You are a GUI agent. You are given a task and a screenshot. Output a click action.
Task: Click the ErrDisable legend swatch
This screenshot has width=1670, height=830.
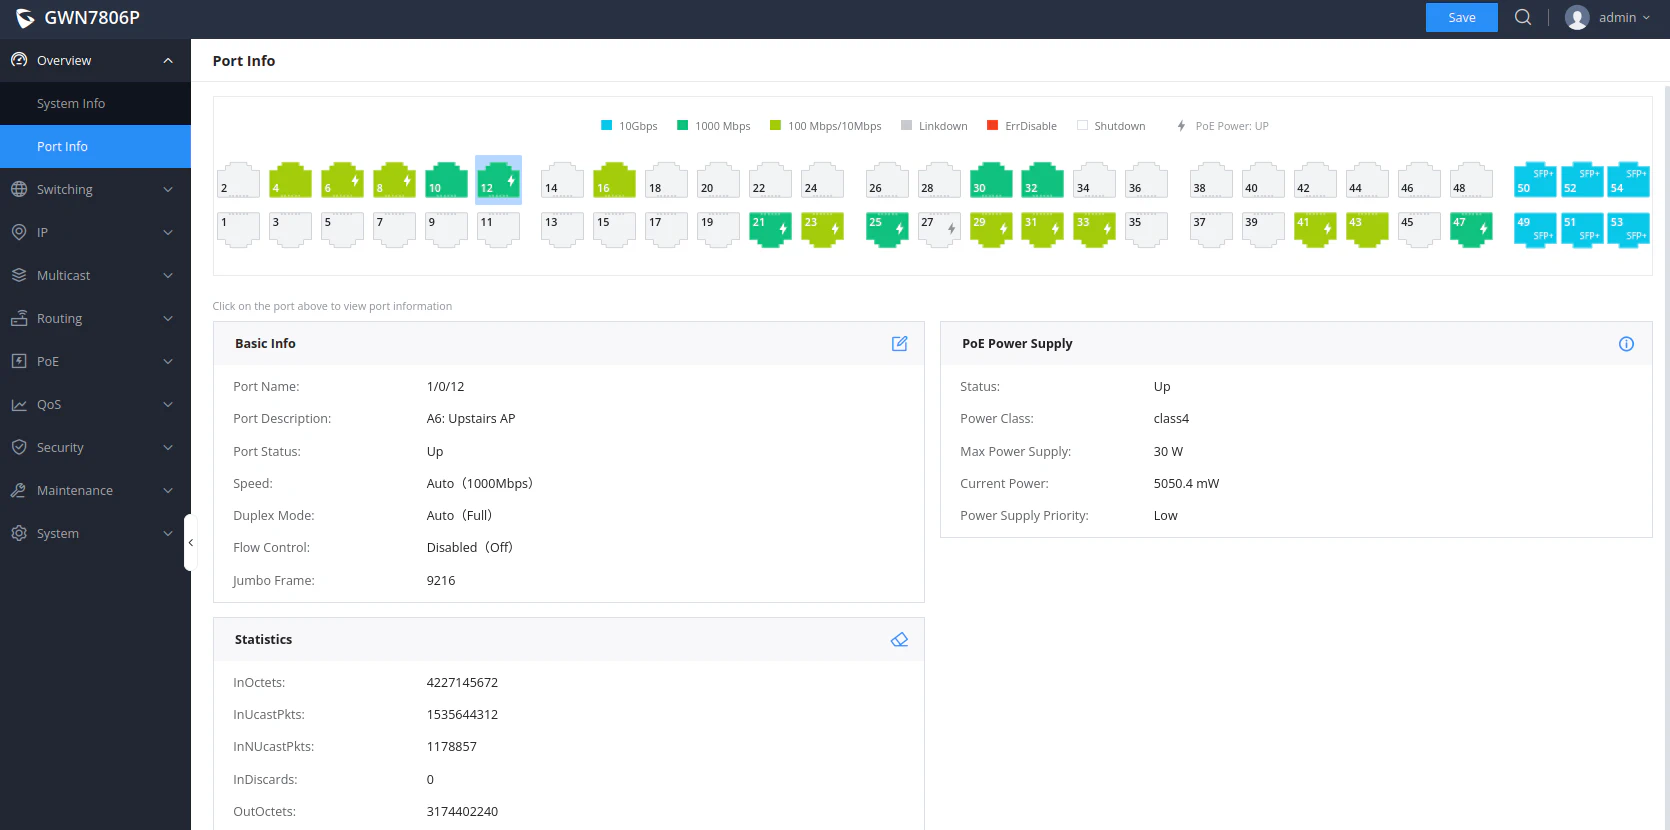click(x=992, y=125)
